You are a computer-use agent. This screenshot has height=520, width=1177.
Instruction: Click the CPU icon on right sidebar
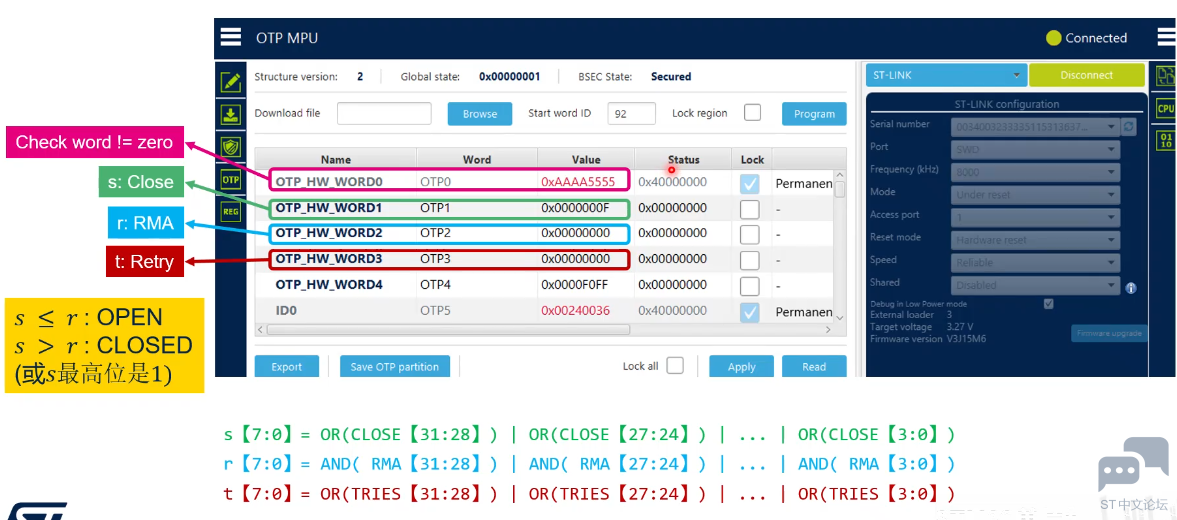click(1165, 108)
